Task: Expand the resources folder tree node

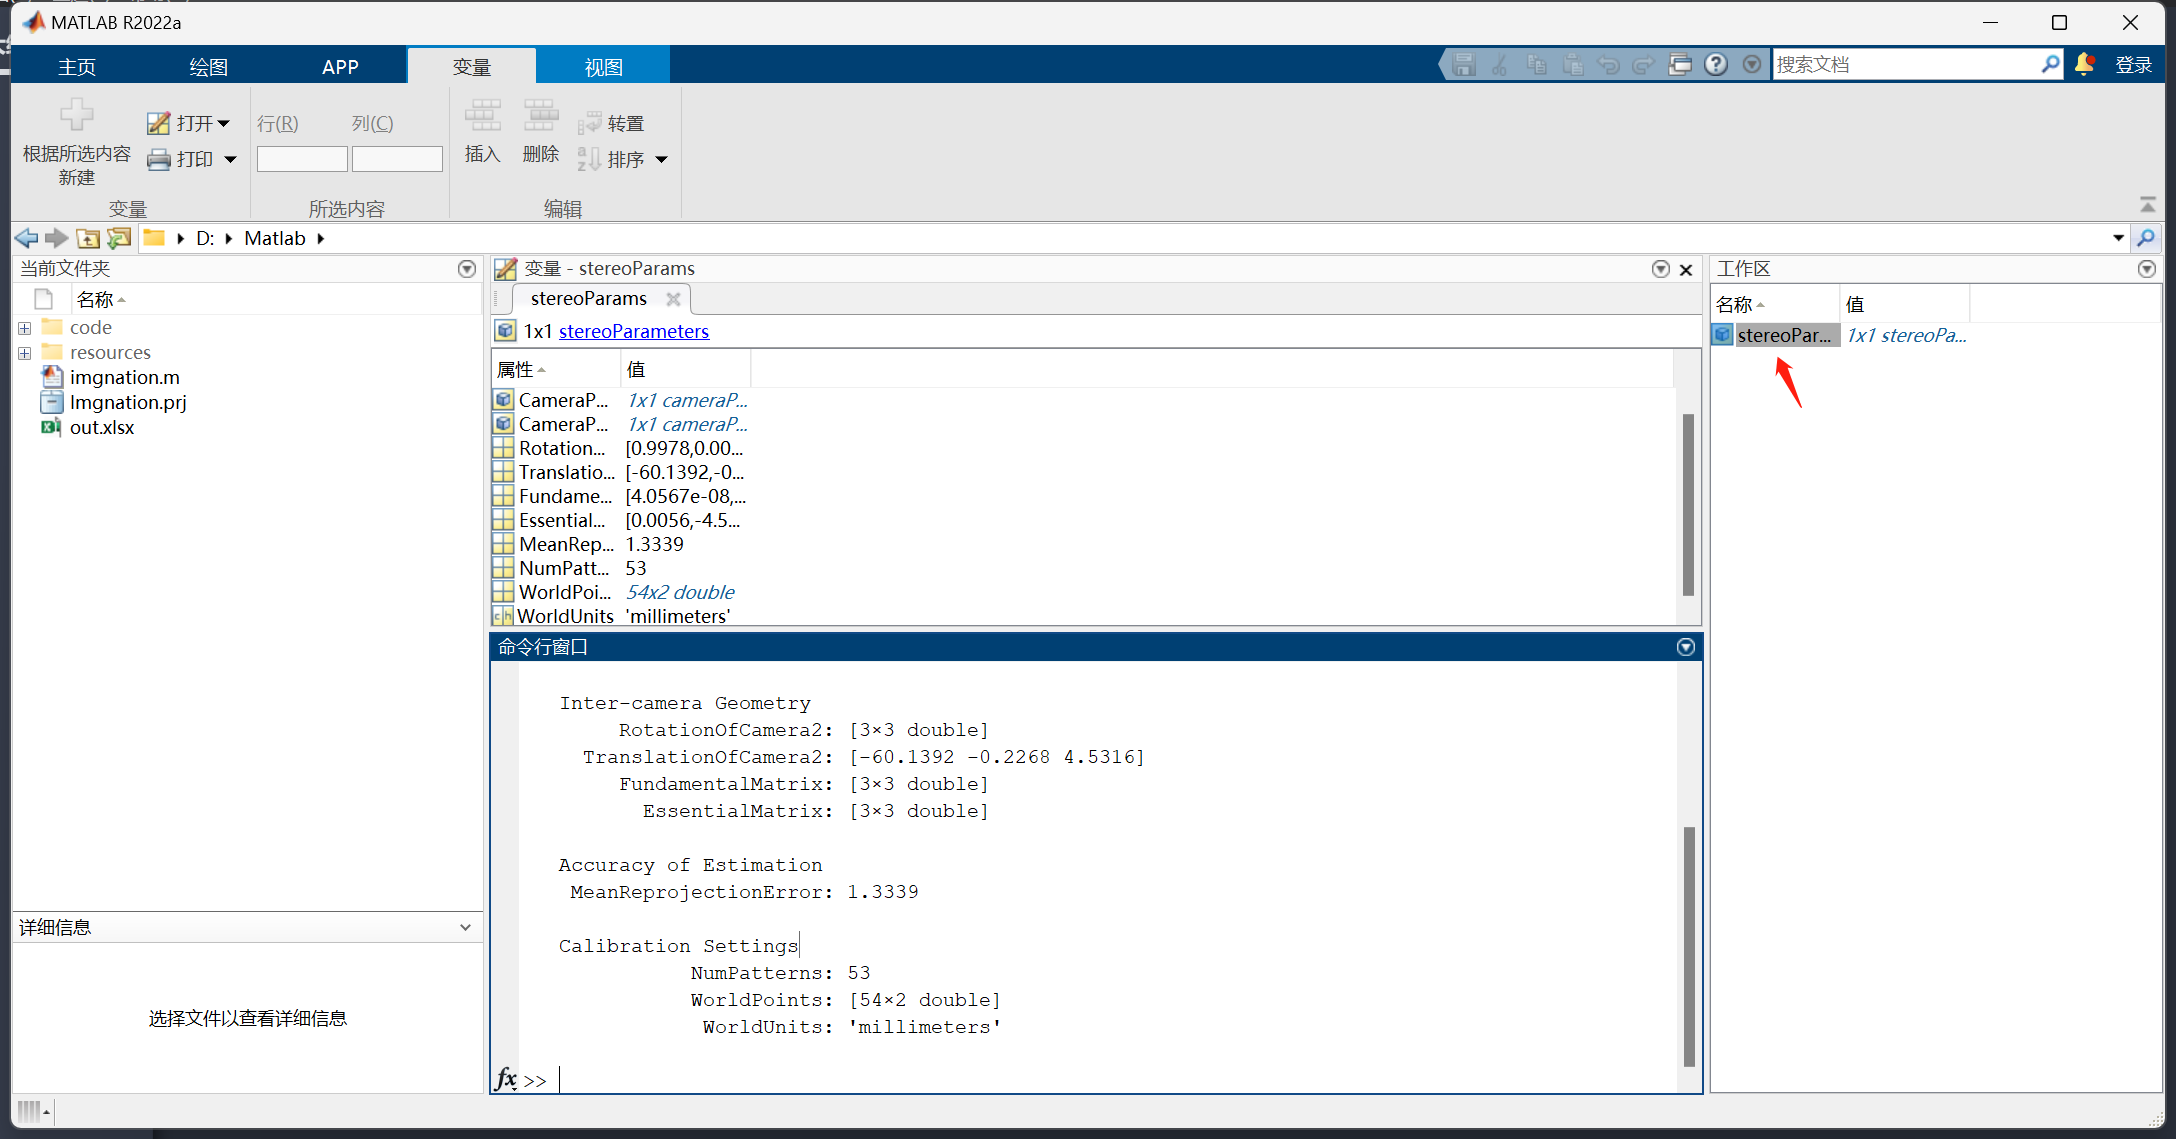Action: pos(25,353)
